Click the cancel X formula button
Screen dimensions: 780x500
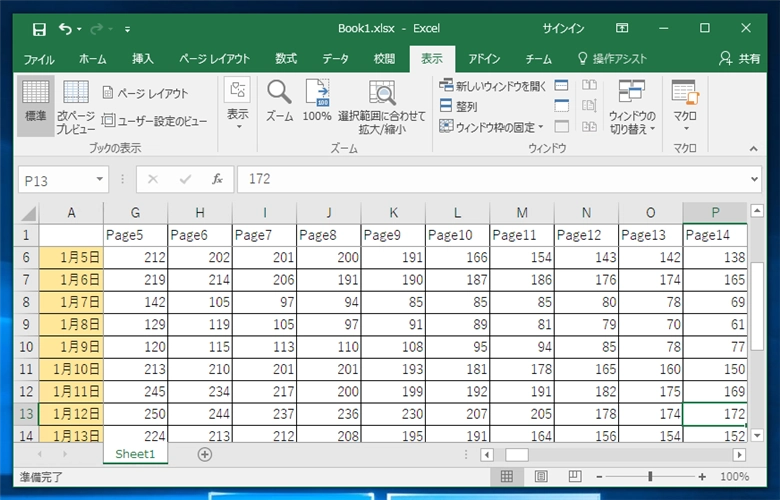(153, 179)
